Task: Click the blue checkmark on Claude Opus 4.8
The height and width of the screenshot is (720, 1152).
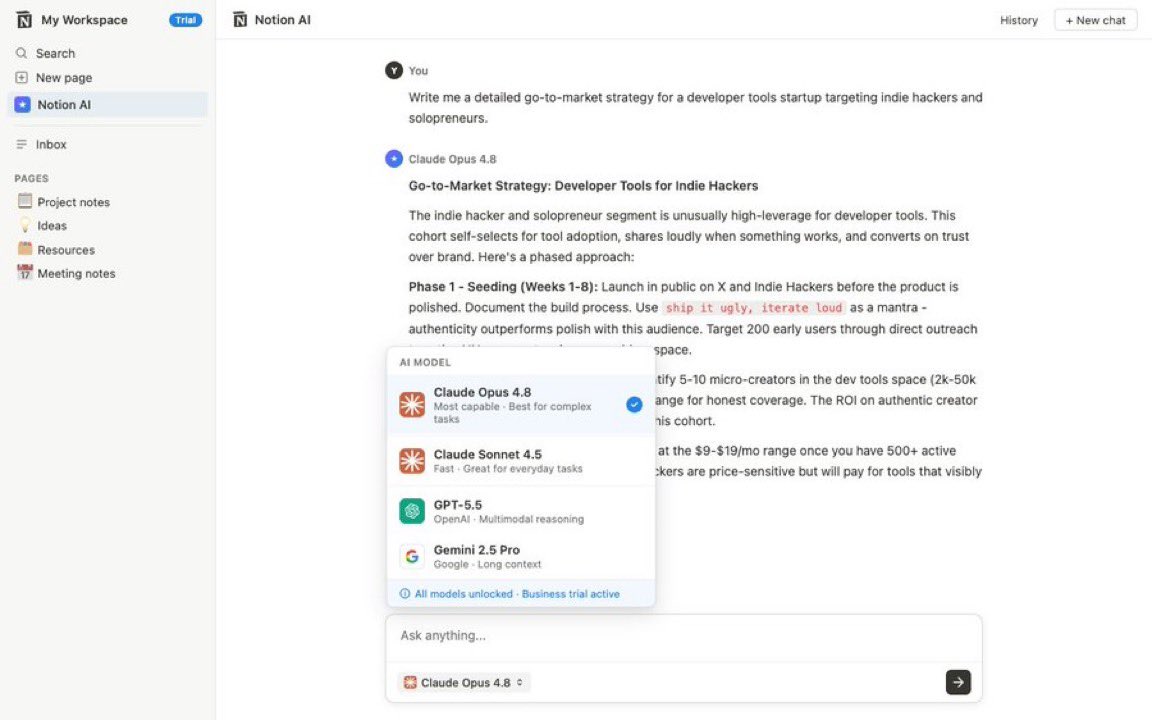Action: coord(634,405)
